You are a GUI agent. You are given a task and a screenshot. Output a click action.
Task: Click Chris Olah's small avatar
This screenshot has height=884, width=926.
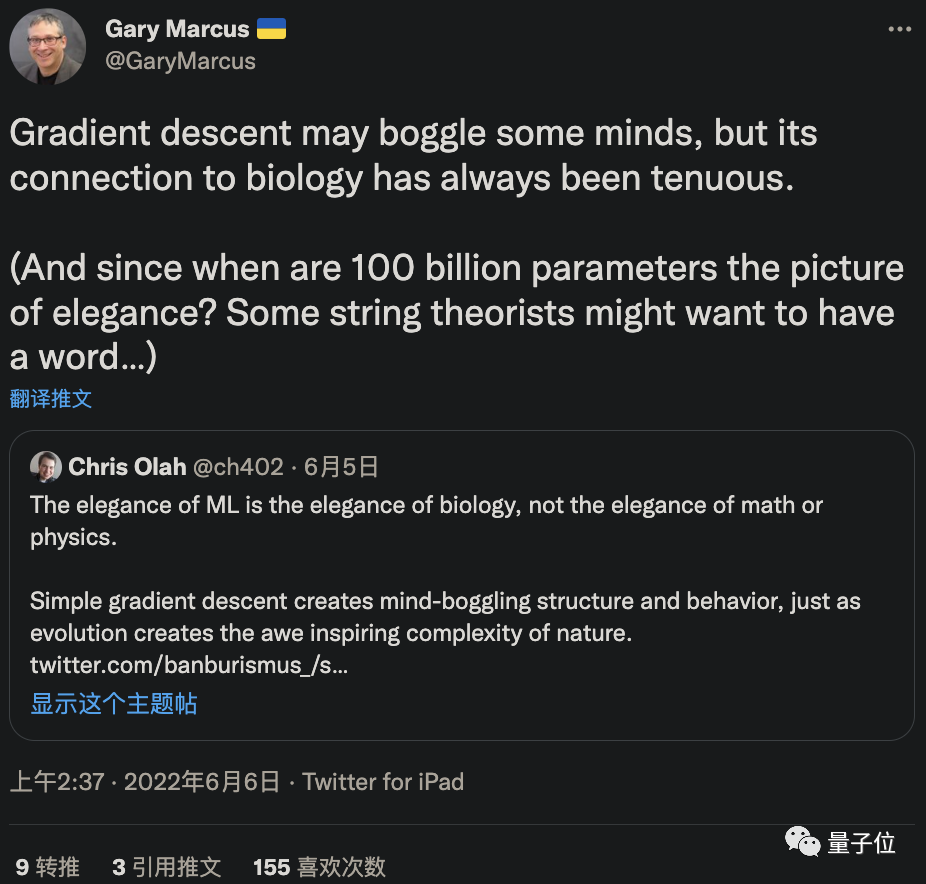click(45, 466)
